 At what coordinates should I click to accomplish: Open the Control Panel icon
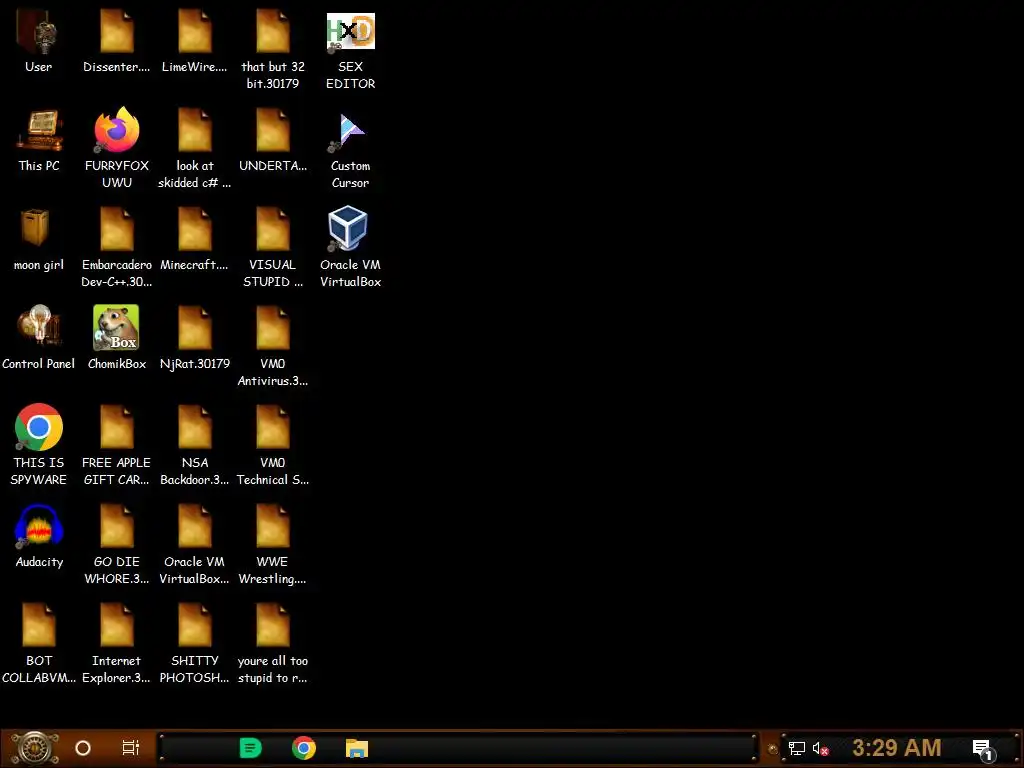point(39,338)
